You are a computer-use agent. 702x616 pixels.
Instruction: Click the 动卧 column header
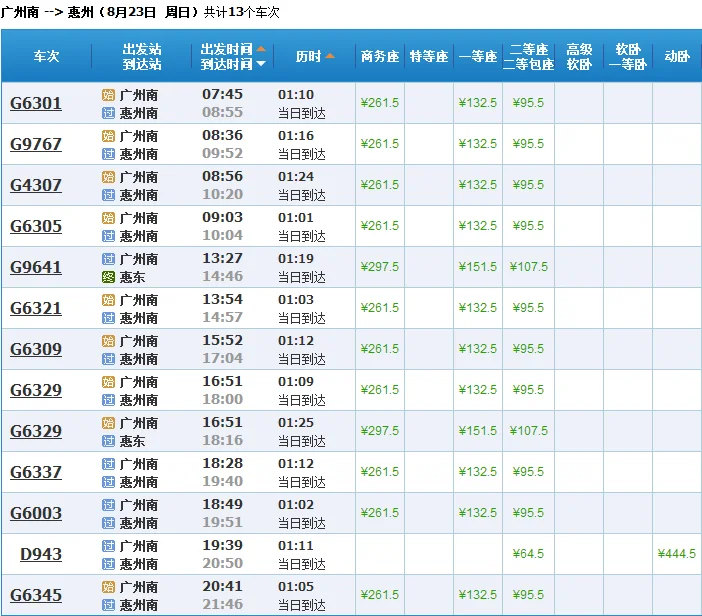pyautogui.click(x=676, y=56)
